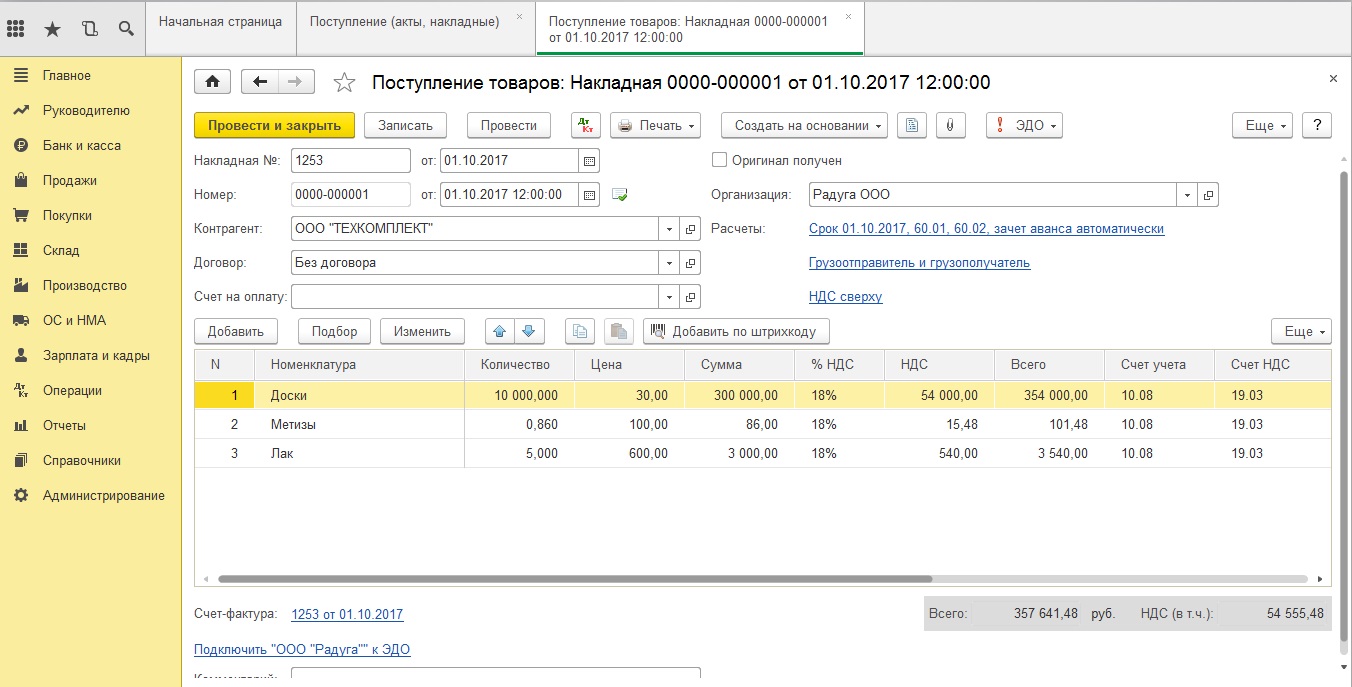Expand the Контрагент dropdown list
The image size is (1352, 687).
point(669,229)
